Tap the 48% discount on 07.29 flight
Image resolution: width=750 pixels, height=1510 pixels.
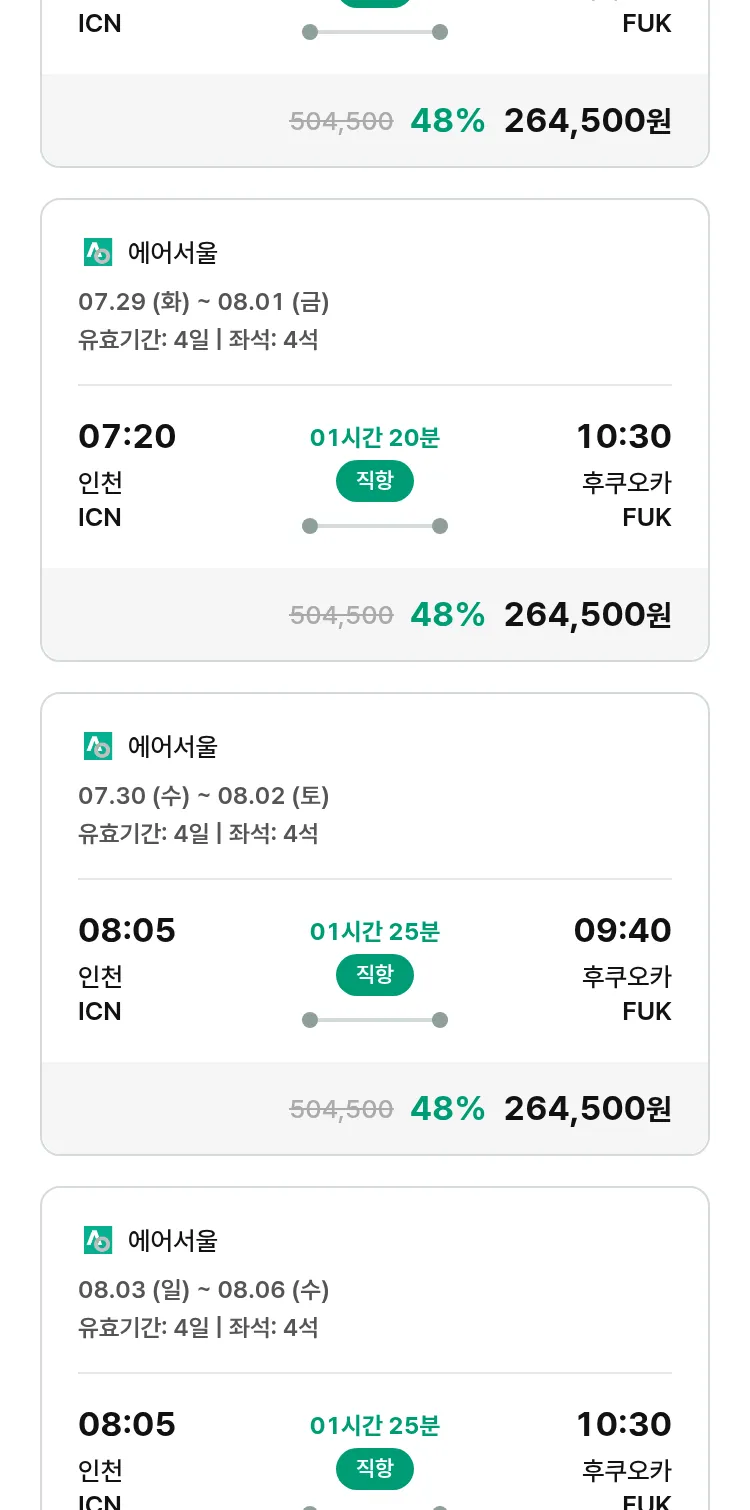(x=447, y=614)
